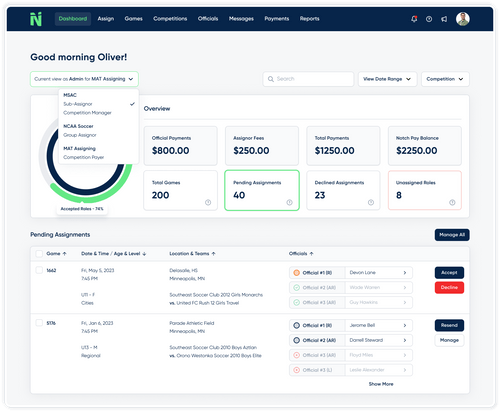Click the info icon on Total Games card

click(208, 202)
